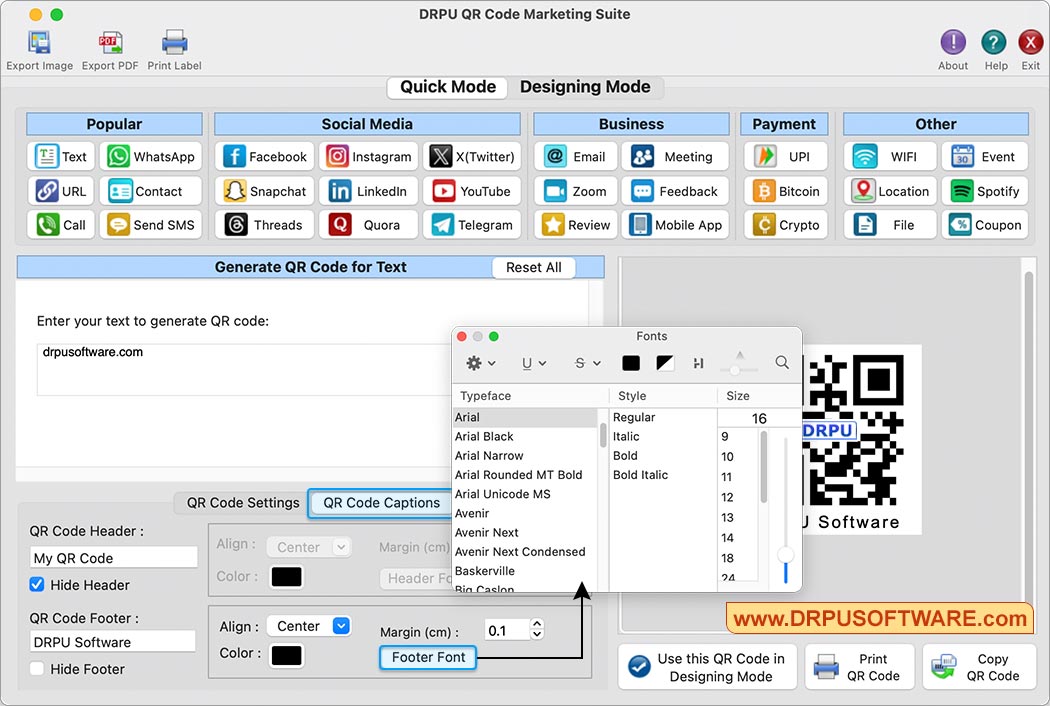Select the WIFI option under Other

(x=889, y=156)
